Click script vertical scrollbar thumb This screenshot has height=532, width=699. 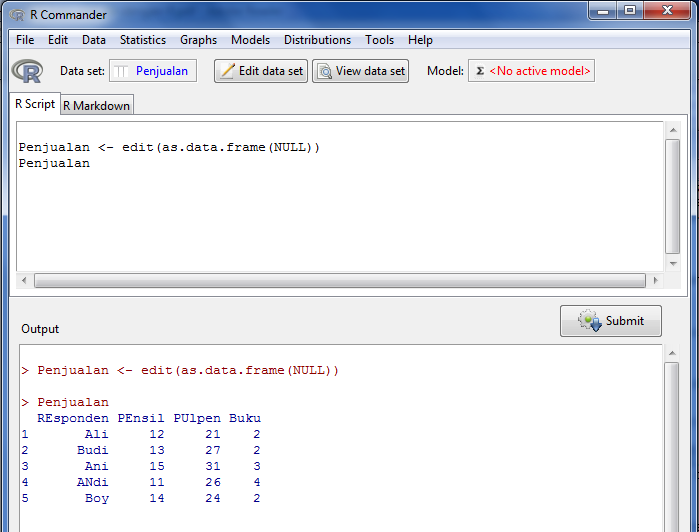673,197
